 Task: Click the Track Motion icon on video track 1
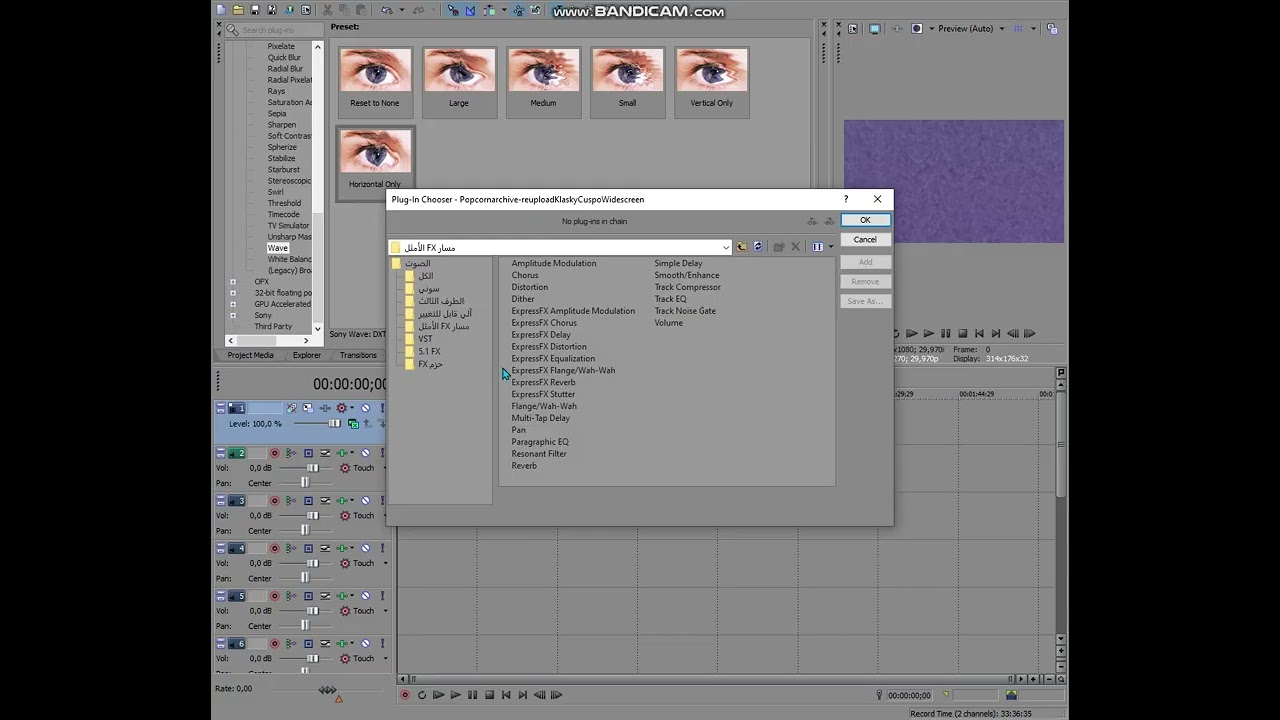coord(308,408)
